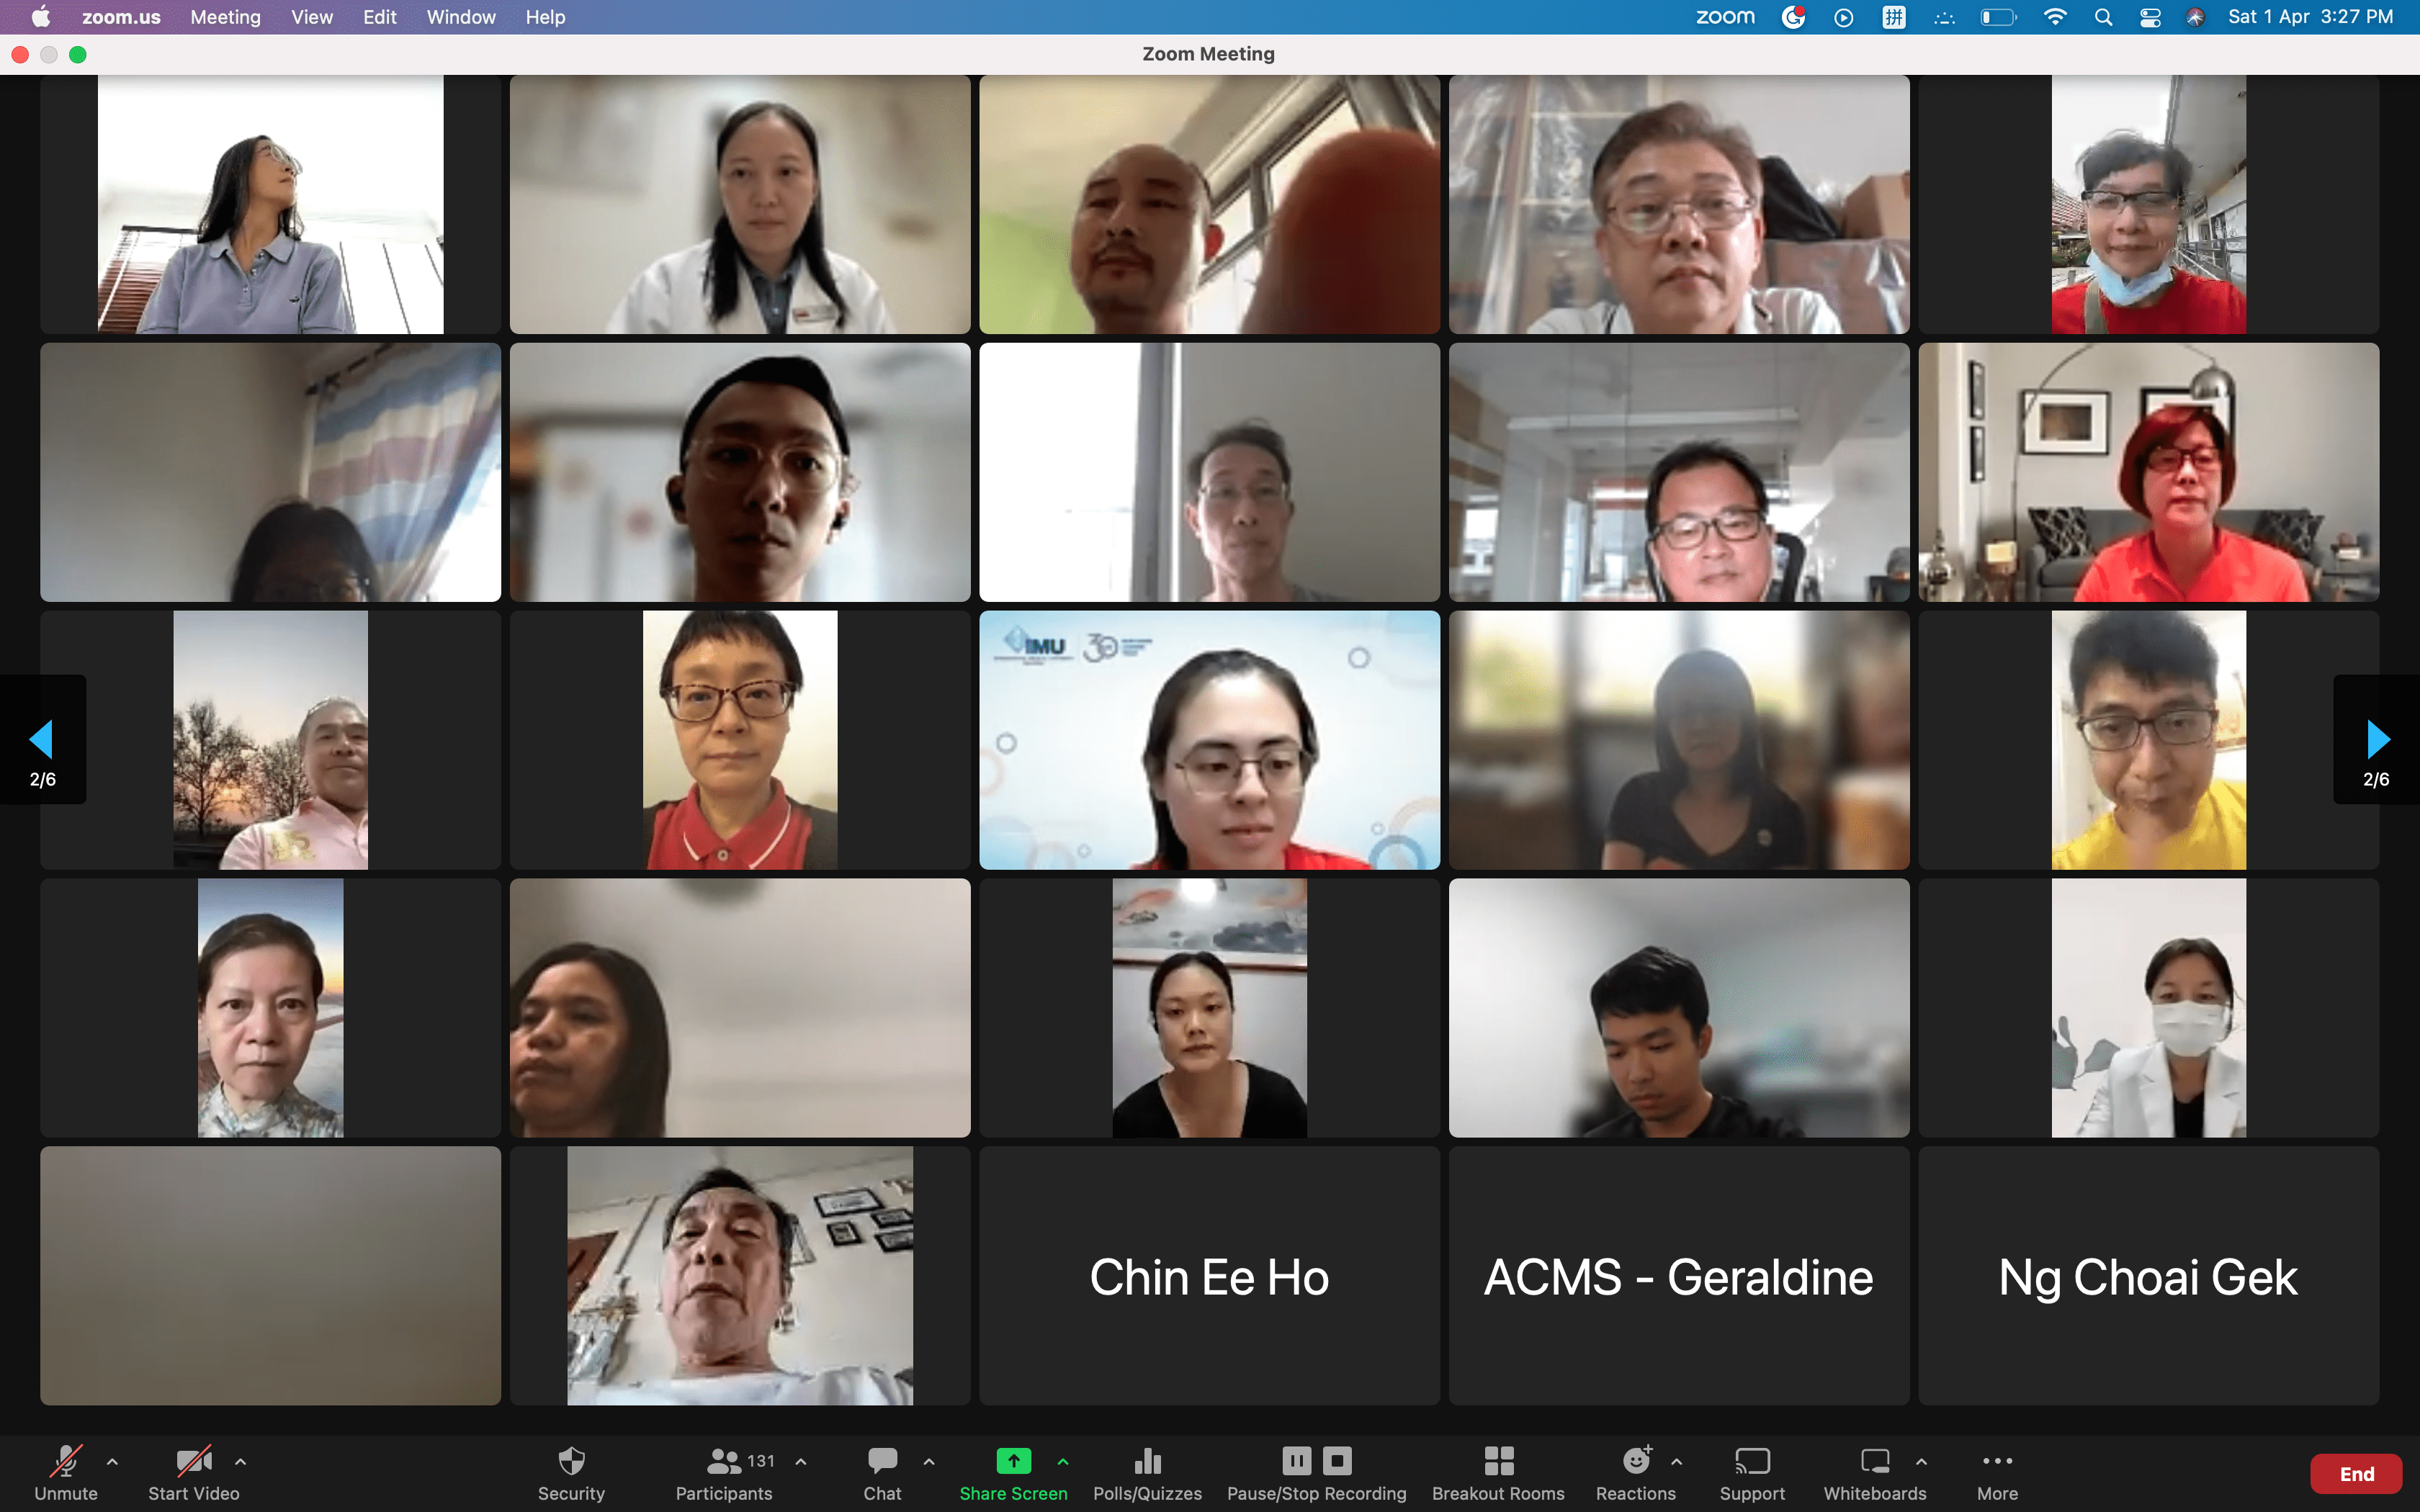This screenshot has height=1512, width=2420.
Task: Open the Meeting menu in menu bar
Action: [225, 17]
